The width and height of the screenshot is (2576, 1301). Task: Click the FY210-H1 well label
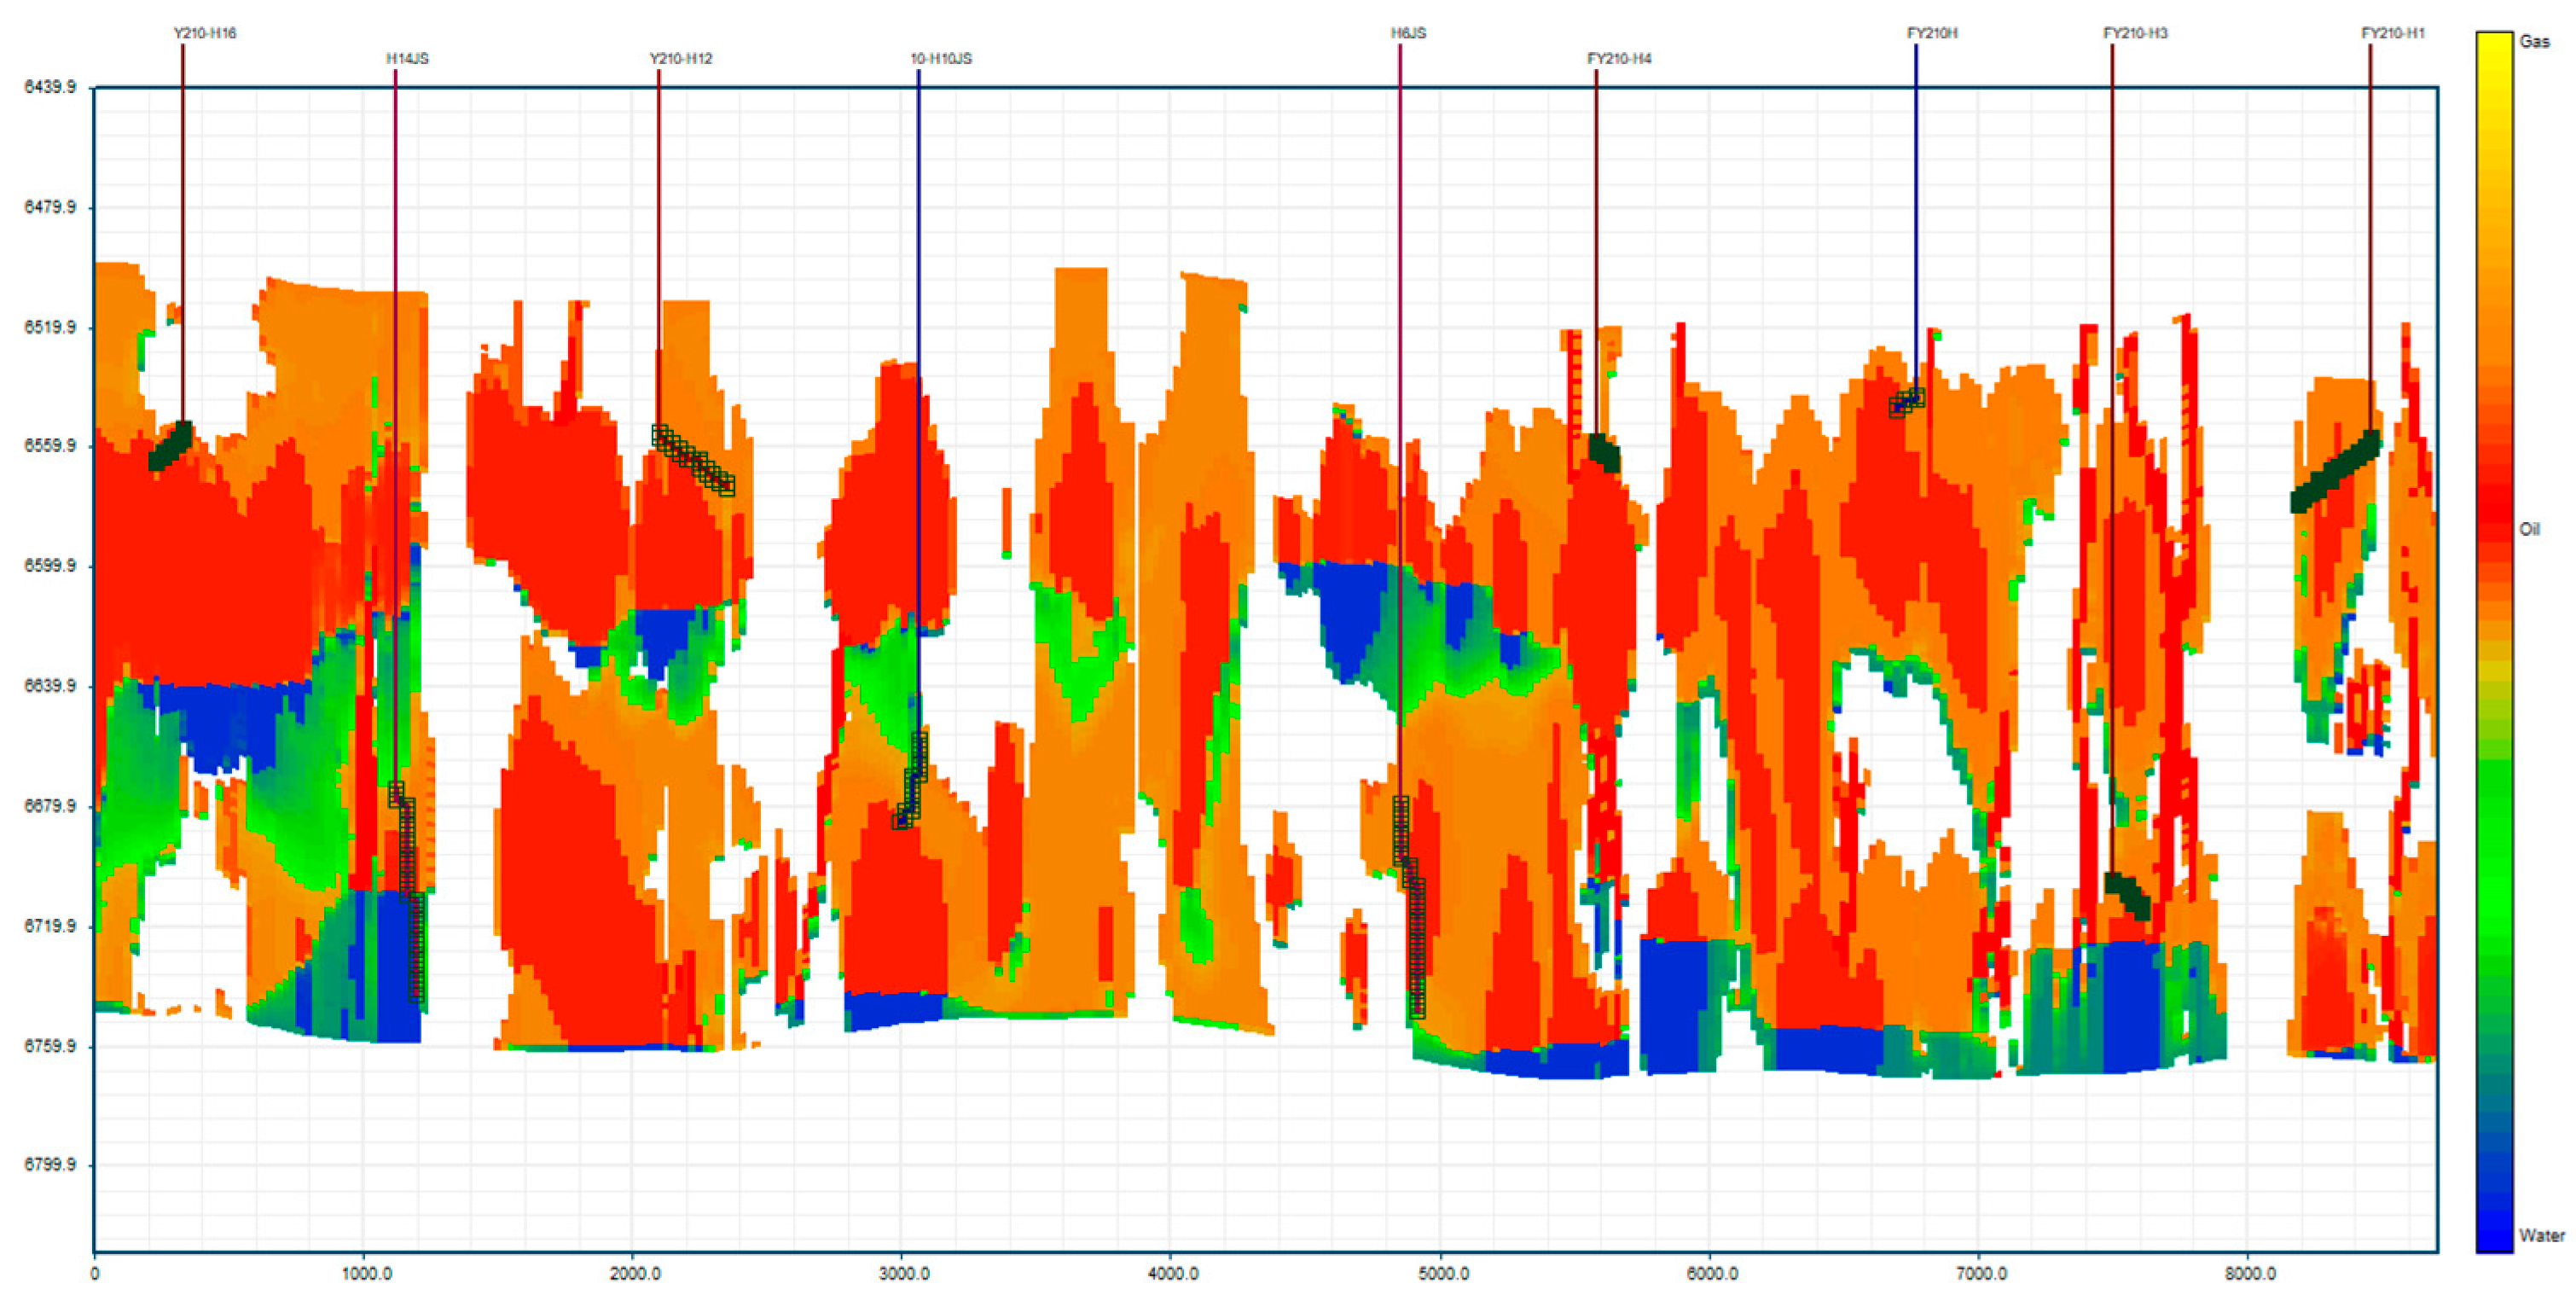point(2393,33)
